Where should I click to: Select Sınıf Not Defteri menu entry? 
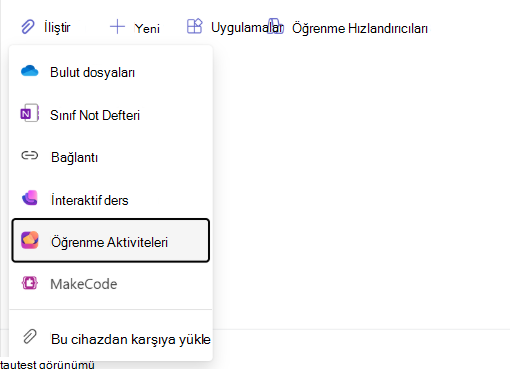coord(111,115)
